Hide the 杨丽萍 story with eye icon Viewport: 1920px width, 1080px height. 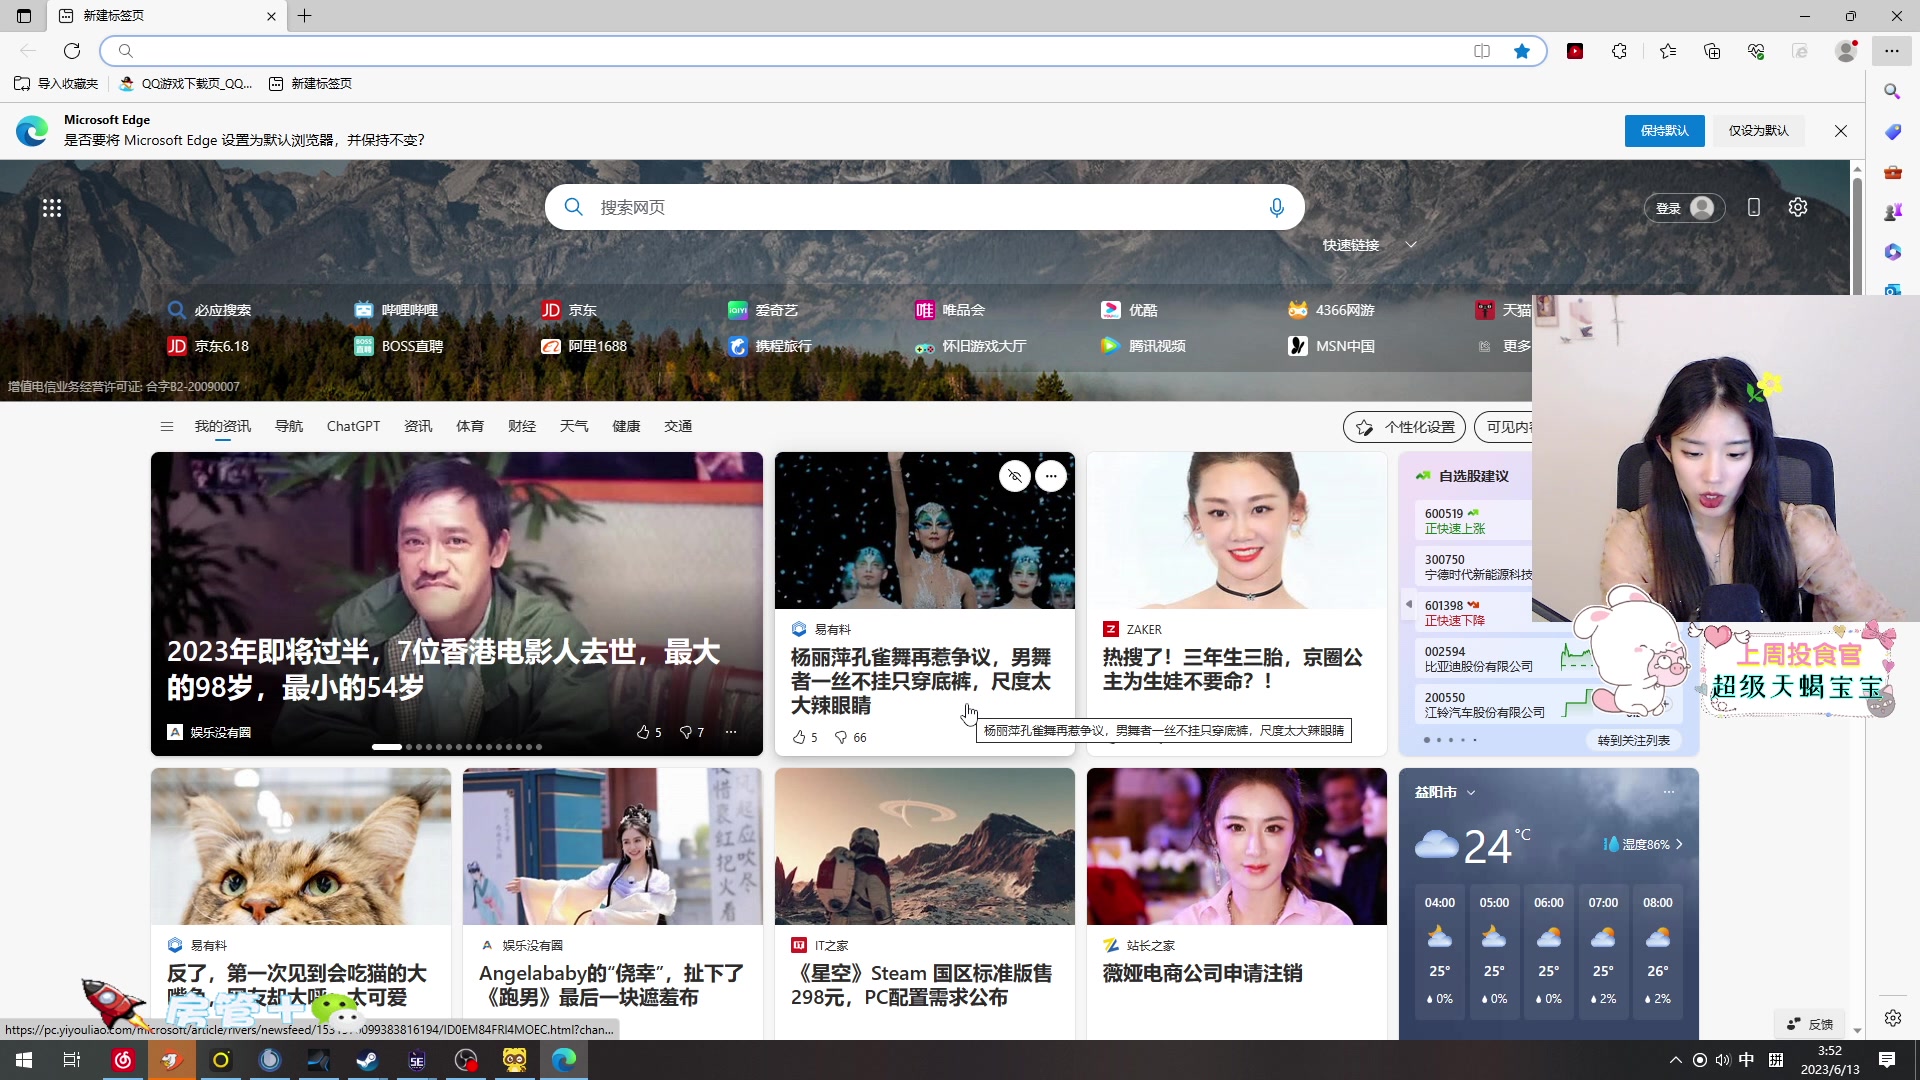point(1014,476)
